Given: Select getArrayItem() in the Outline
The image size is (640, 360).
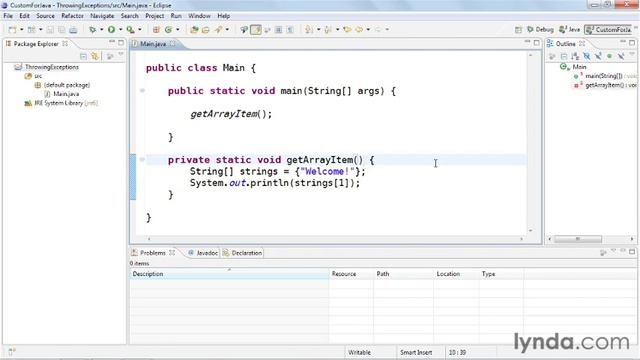Looking at the screenshot, I should tap(606, 85).
